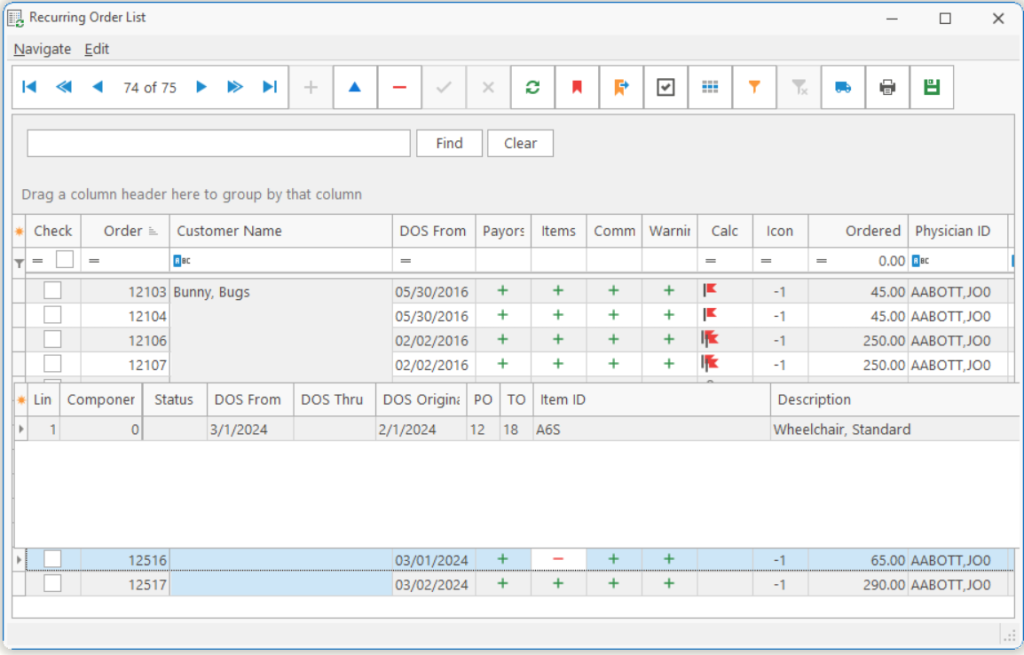Click the orange filter funnel icon
This screenshot has height=655, width=1024.
pyautogui.click(x=754, y=87)
